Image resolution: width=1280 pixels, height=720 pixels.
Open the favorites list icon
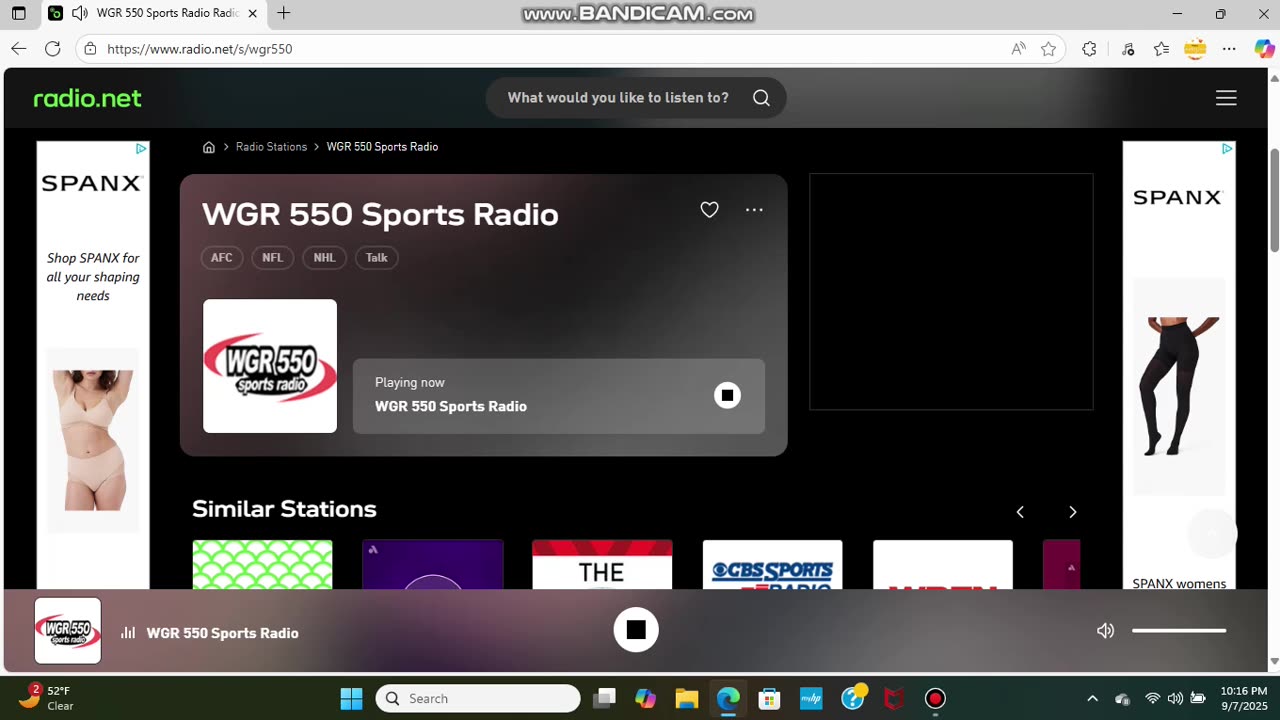click(1161, 49)
